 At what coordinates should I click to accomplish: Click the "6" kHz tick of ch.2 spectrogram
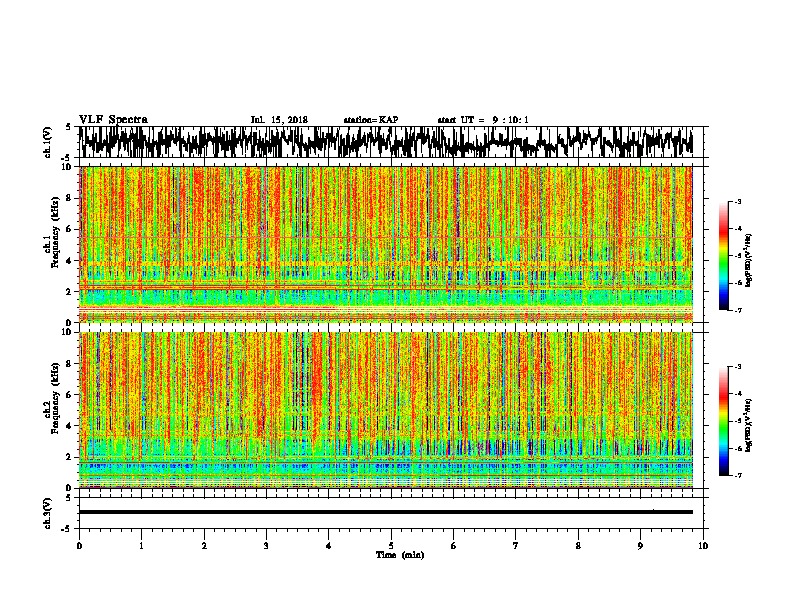coord(71,395)
